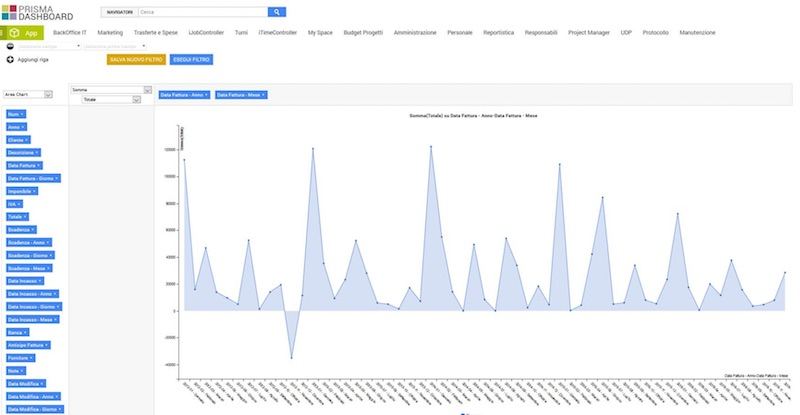
Task: Open the App cube menu
Action: (23, 33)
